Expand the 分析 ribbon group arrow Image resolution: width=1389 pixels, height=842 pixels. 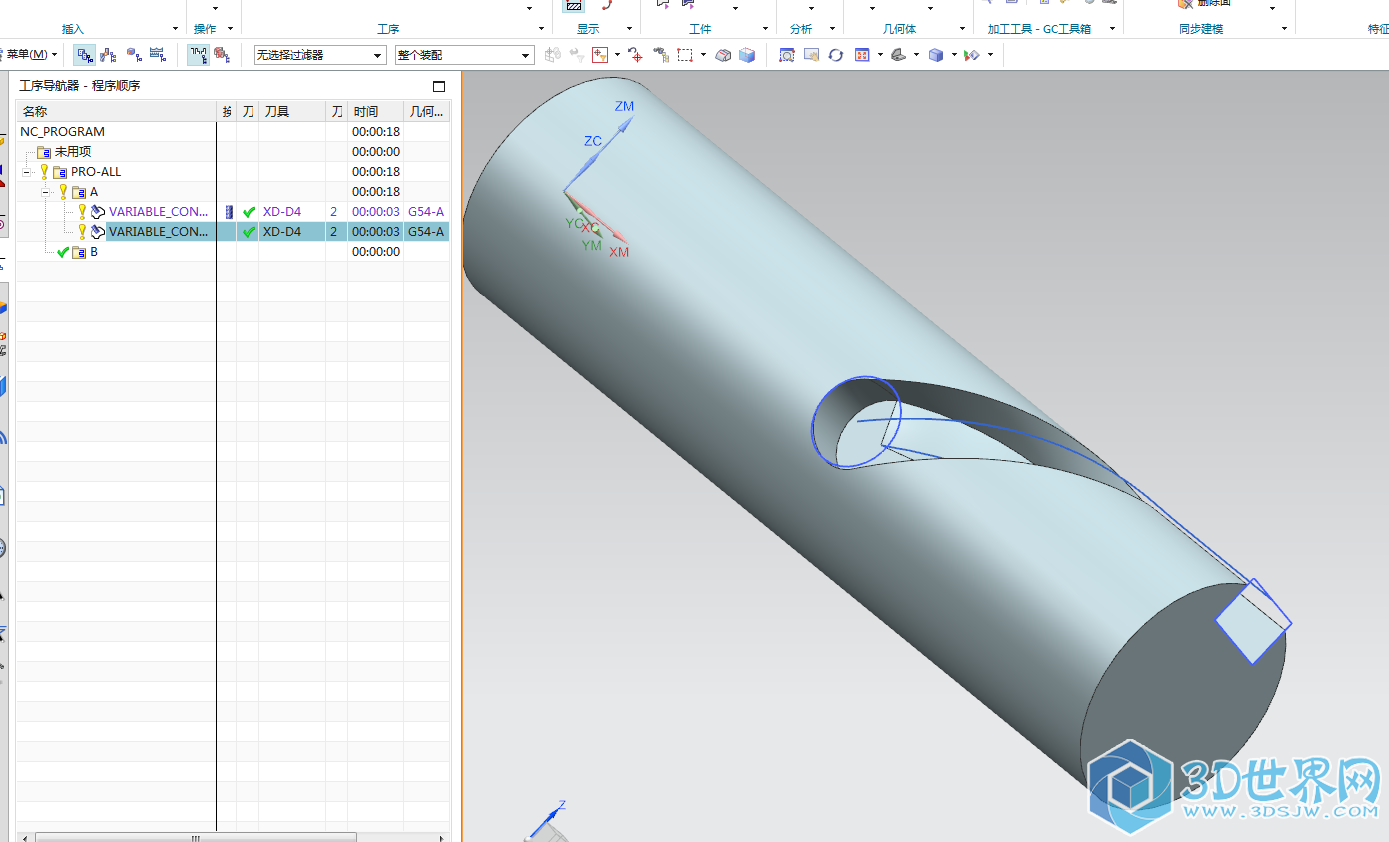pyautogui.click(x=832, y=29)
